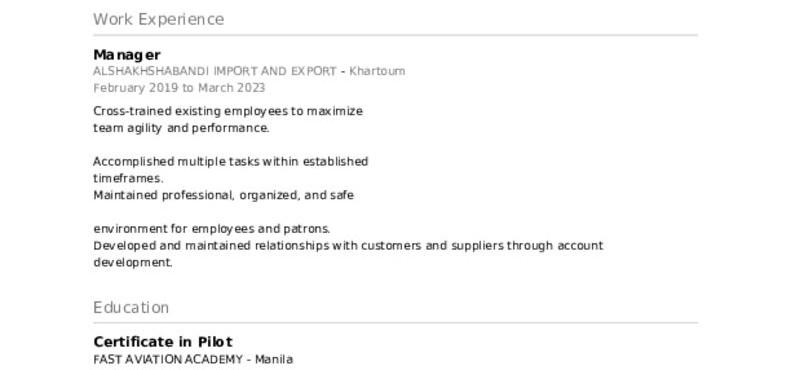
Task: Click the word development
Action: click(x=133, y=262)
